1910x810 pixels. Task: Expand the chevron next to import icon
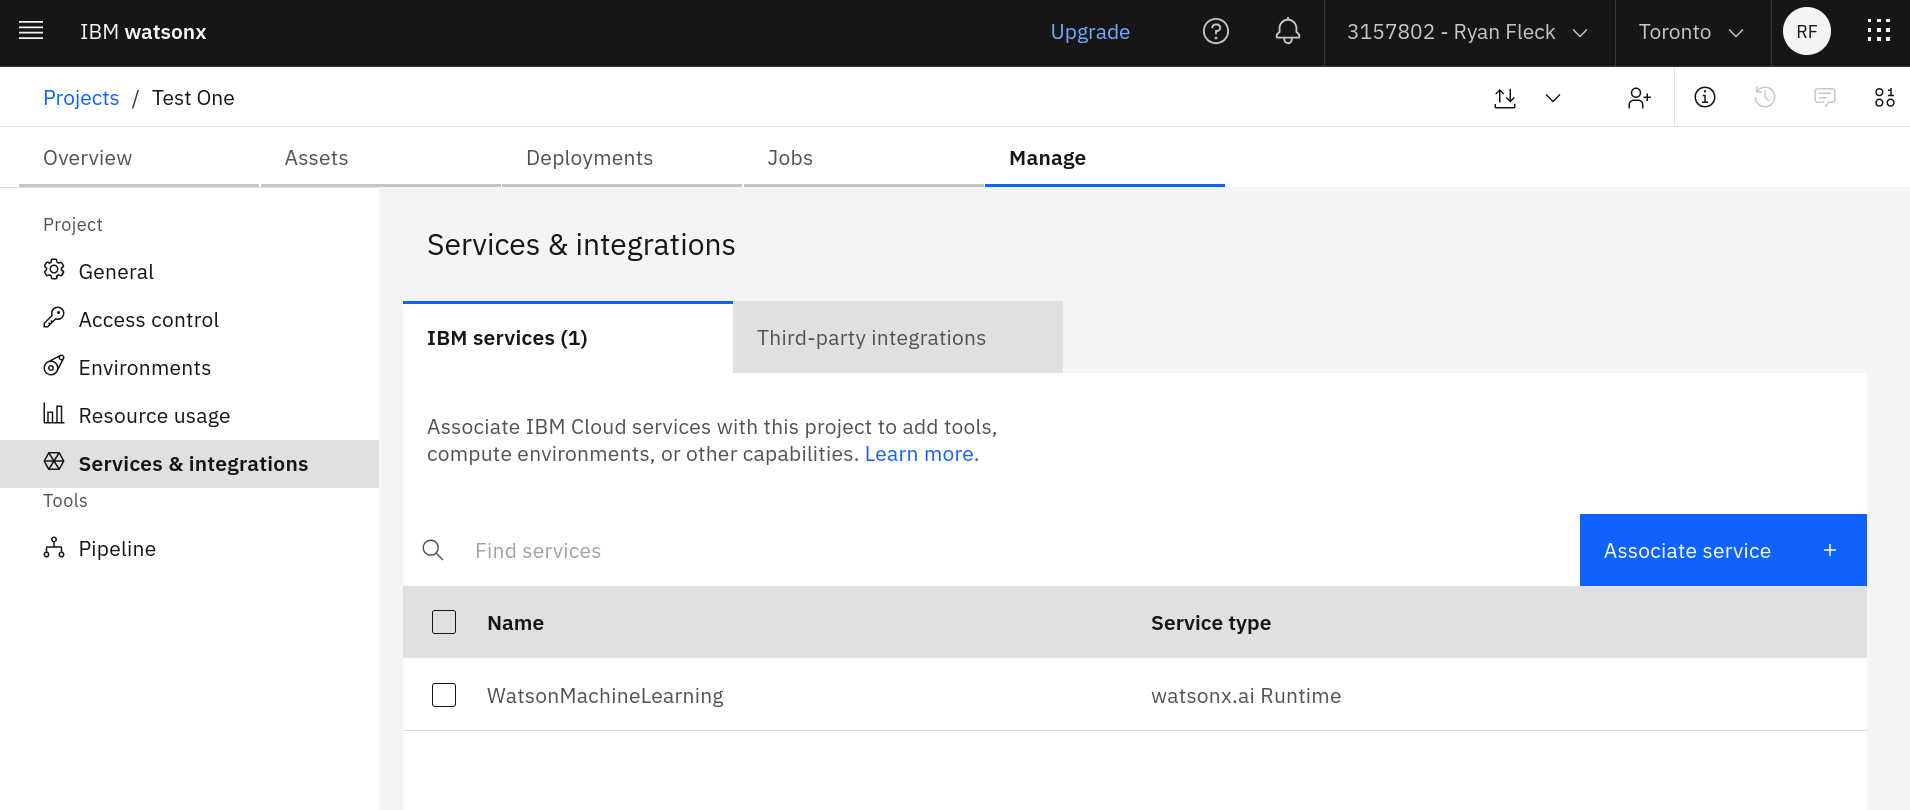tap(1553, 98)
